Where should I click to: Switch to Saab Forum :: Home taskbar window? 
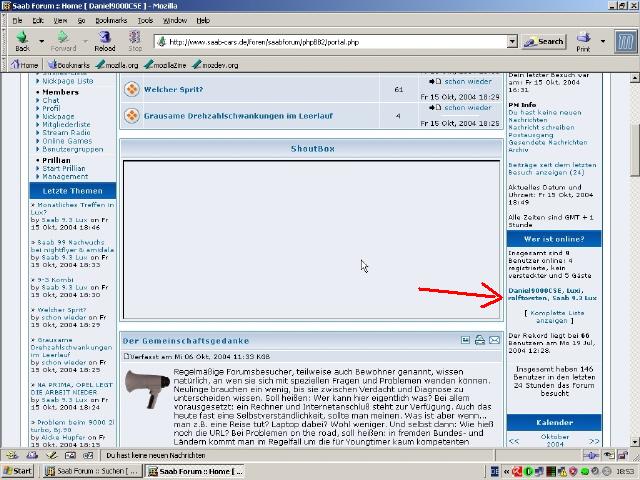(x=195, y=471)
